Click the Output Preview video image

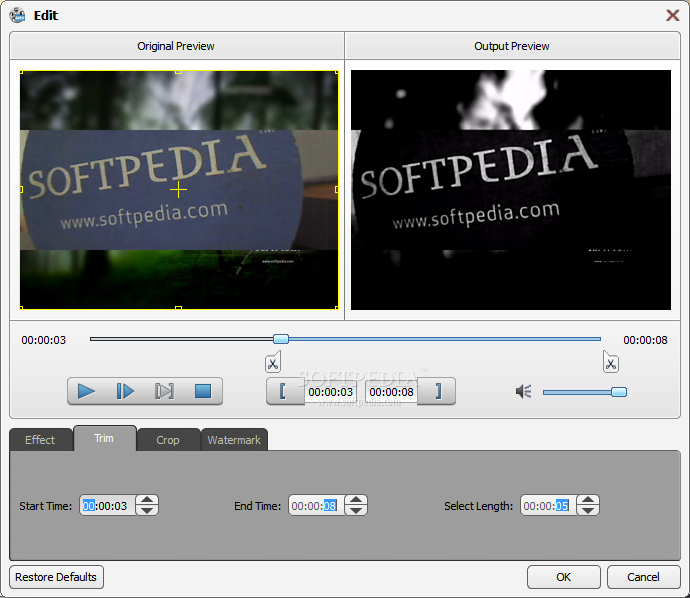[511, 190]
